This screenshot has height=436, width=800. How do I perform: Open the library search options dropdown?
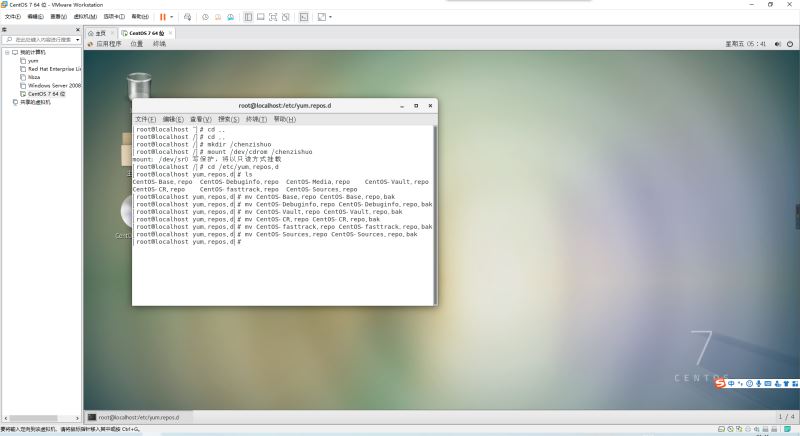78,40
